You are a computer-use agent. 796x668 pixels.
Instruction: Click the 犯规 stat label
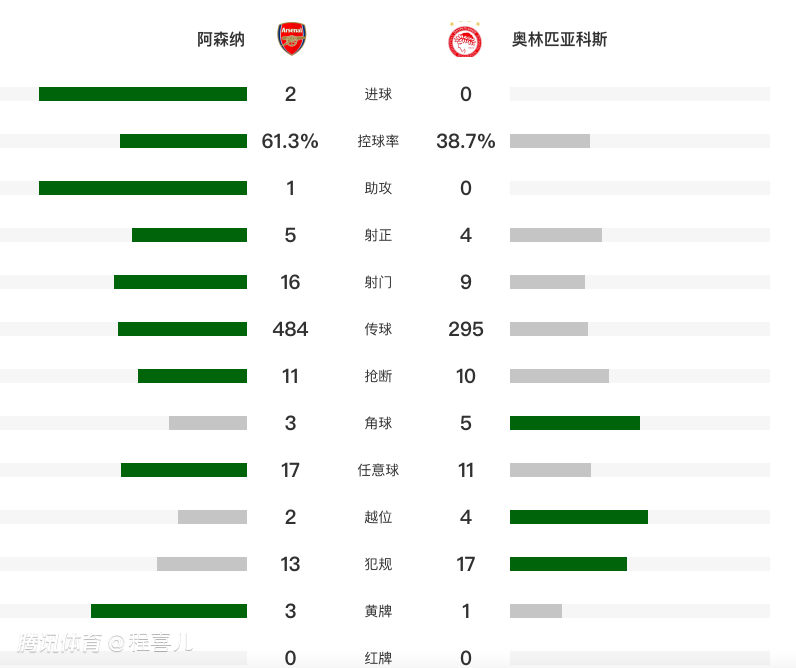(x=378, y=564)
